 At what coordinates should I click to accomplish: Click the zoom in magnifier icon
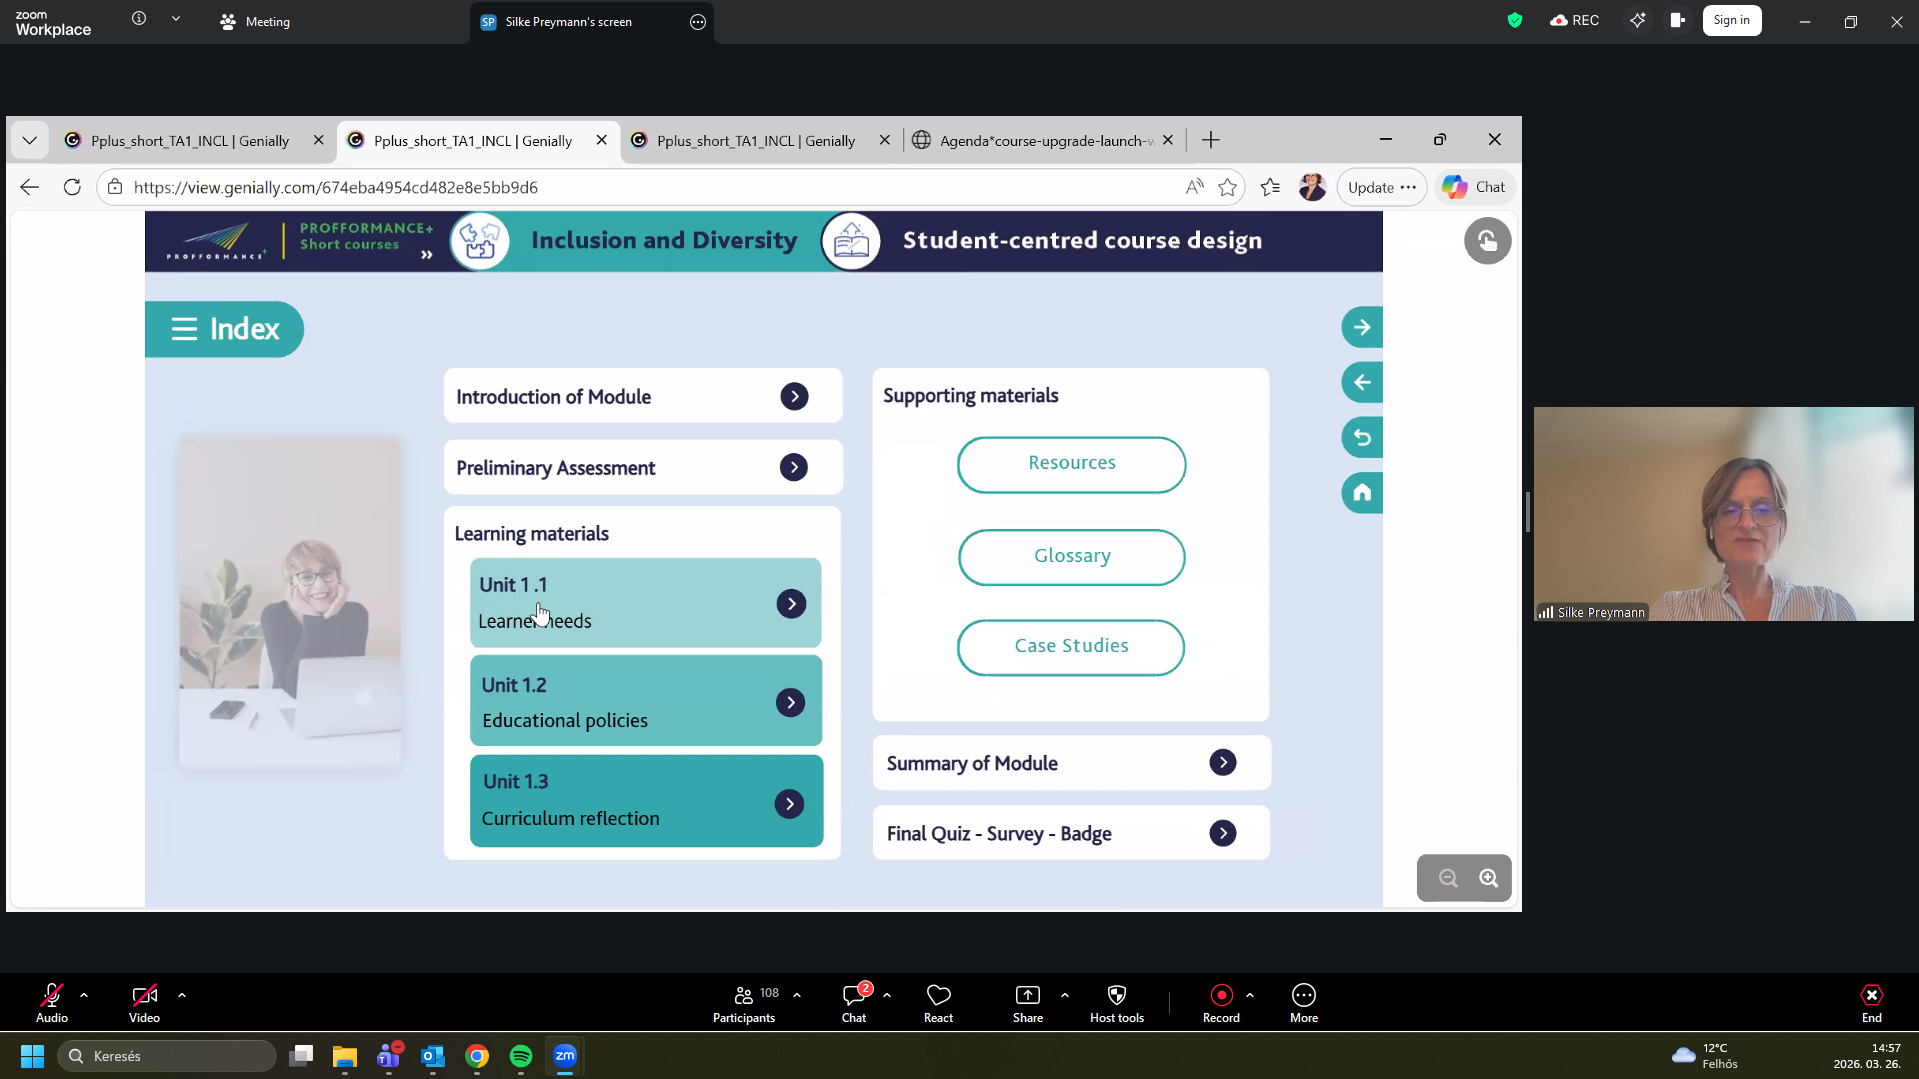[x=1488, y=878]
